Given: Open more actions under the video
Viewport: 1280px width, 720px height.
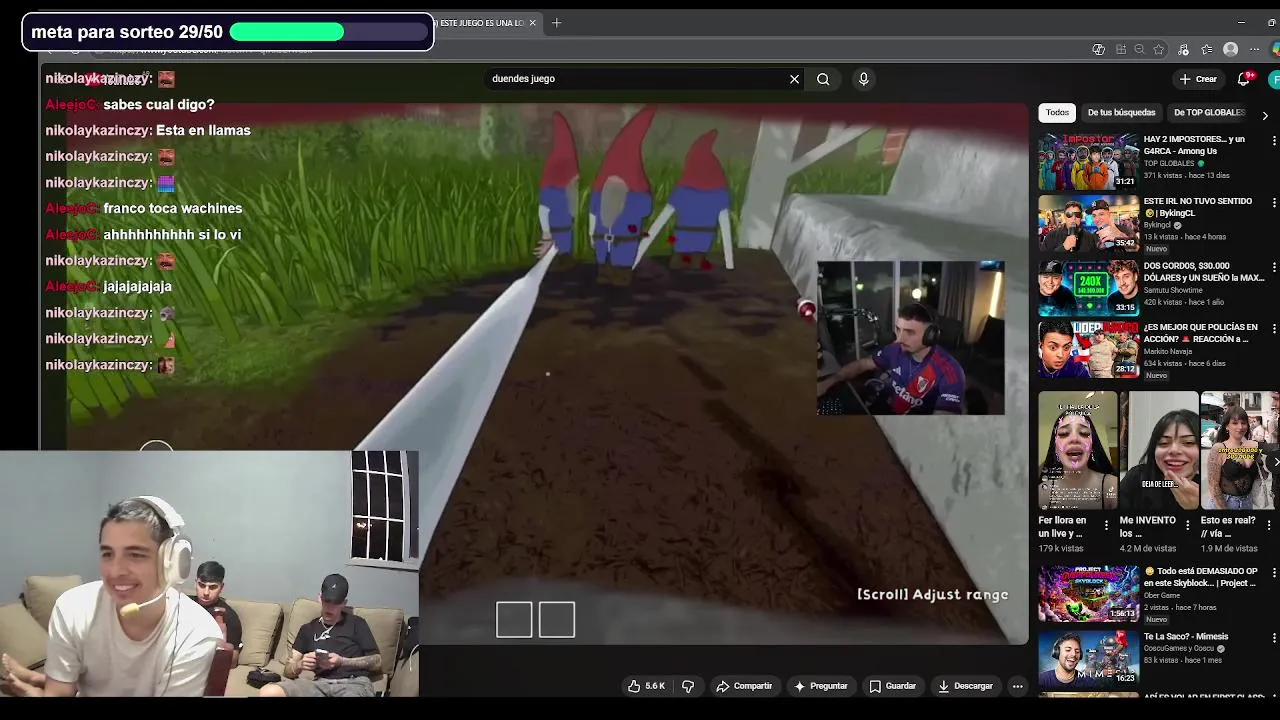Looking at the screenshot, I should coord(1017,686).
